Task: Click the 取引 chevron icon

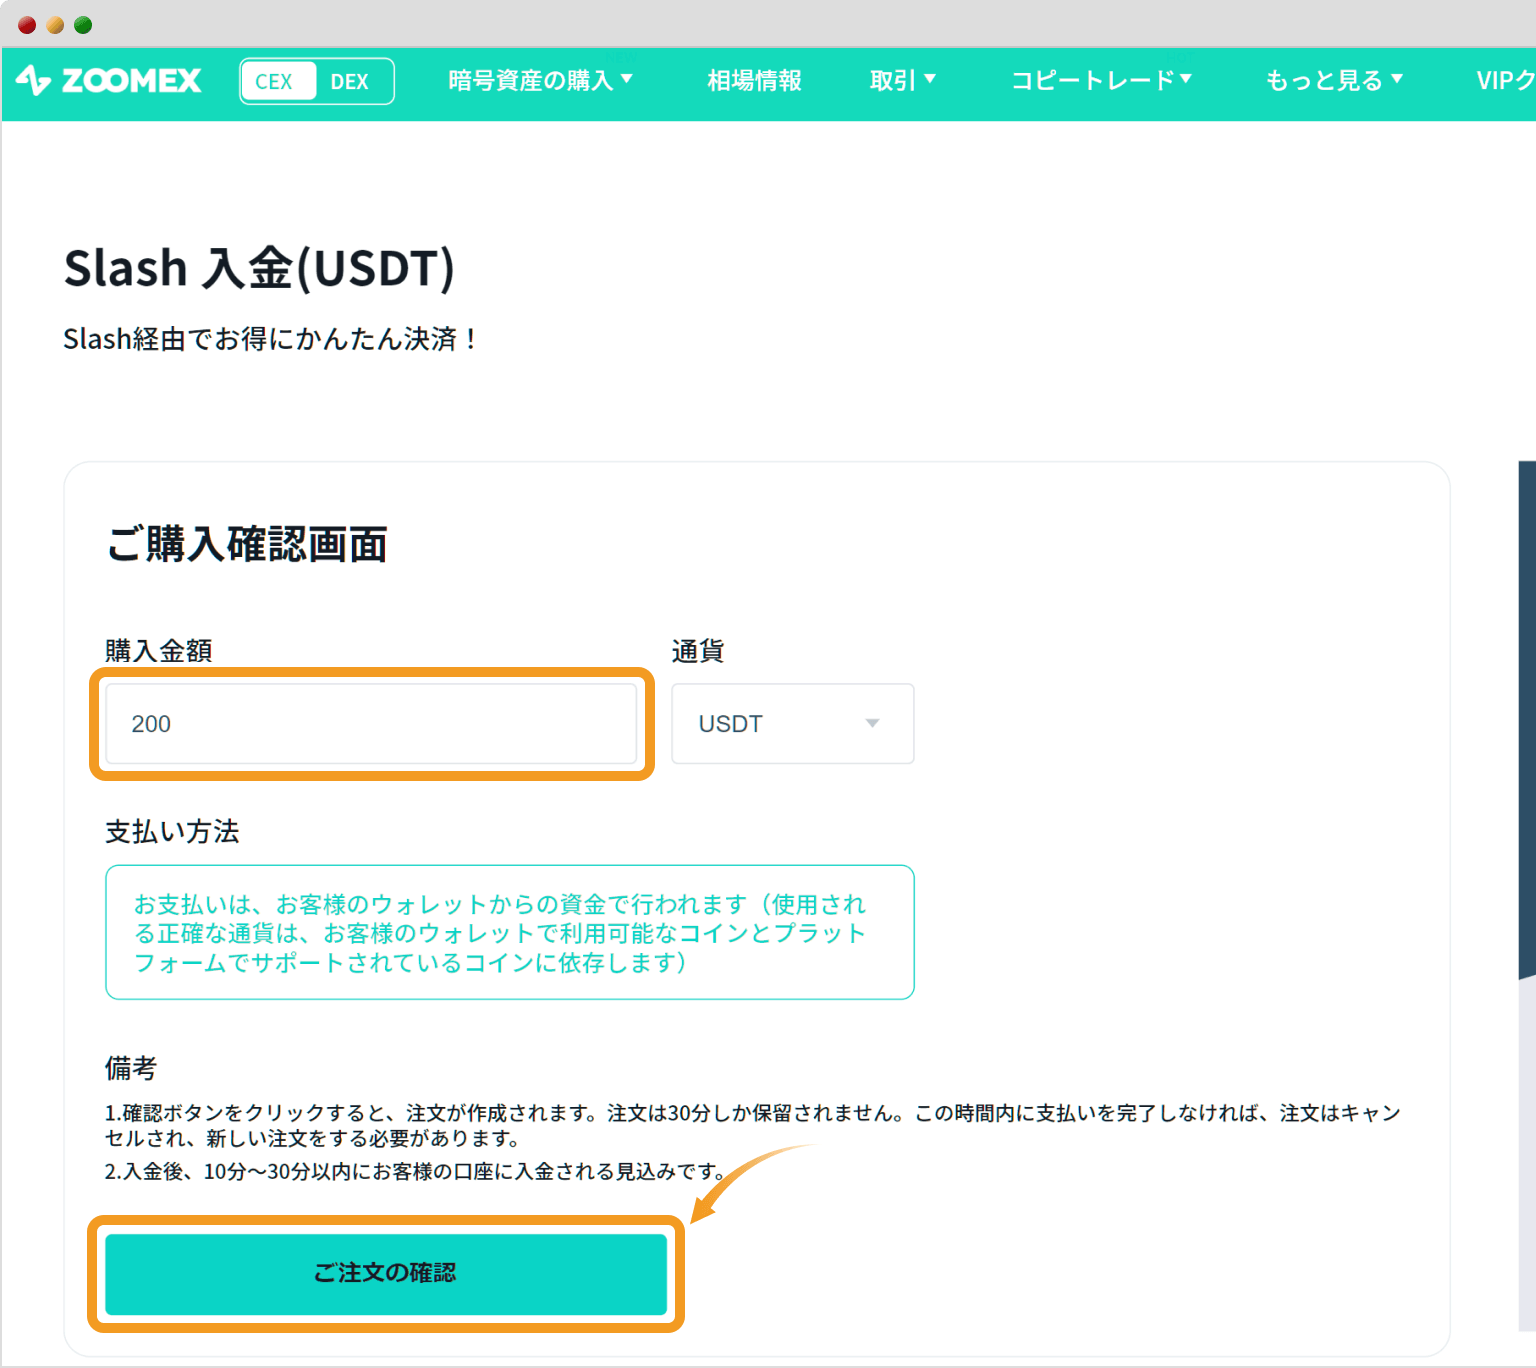Action: point(930,80)
